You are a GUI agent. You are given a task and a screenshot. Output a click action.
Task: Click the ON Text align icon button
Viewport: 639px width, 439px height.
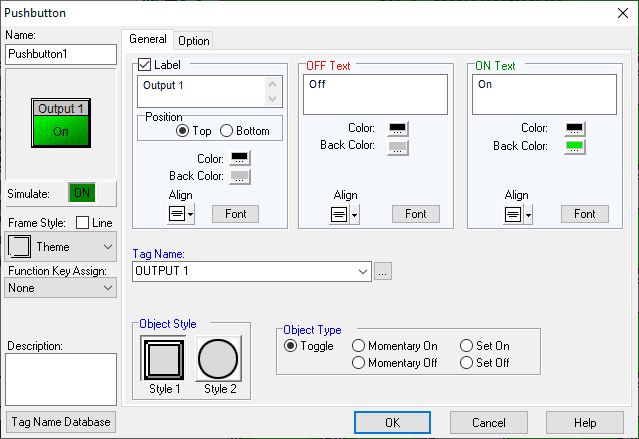513,214
